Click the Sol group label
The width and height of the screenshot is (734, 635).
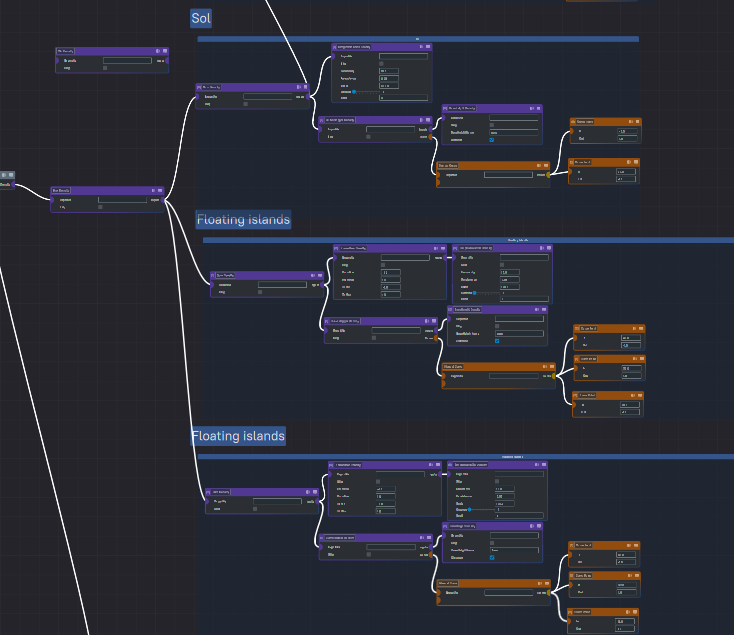pos(201,18)
